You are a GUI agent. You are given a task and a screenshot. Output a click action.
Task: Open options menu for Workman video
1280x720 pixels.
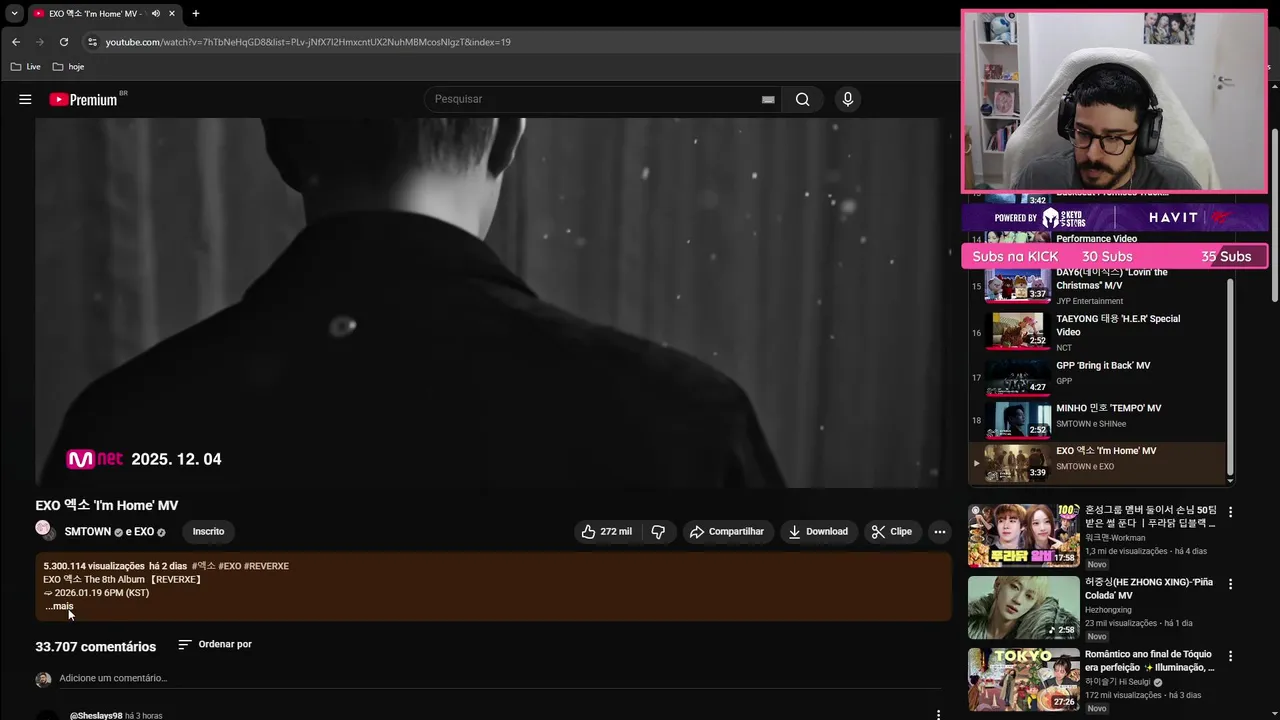1231,512
